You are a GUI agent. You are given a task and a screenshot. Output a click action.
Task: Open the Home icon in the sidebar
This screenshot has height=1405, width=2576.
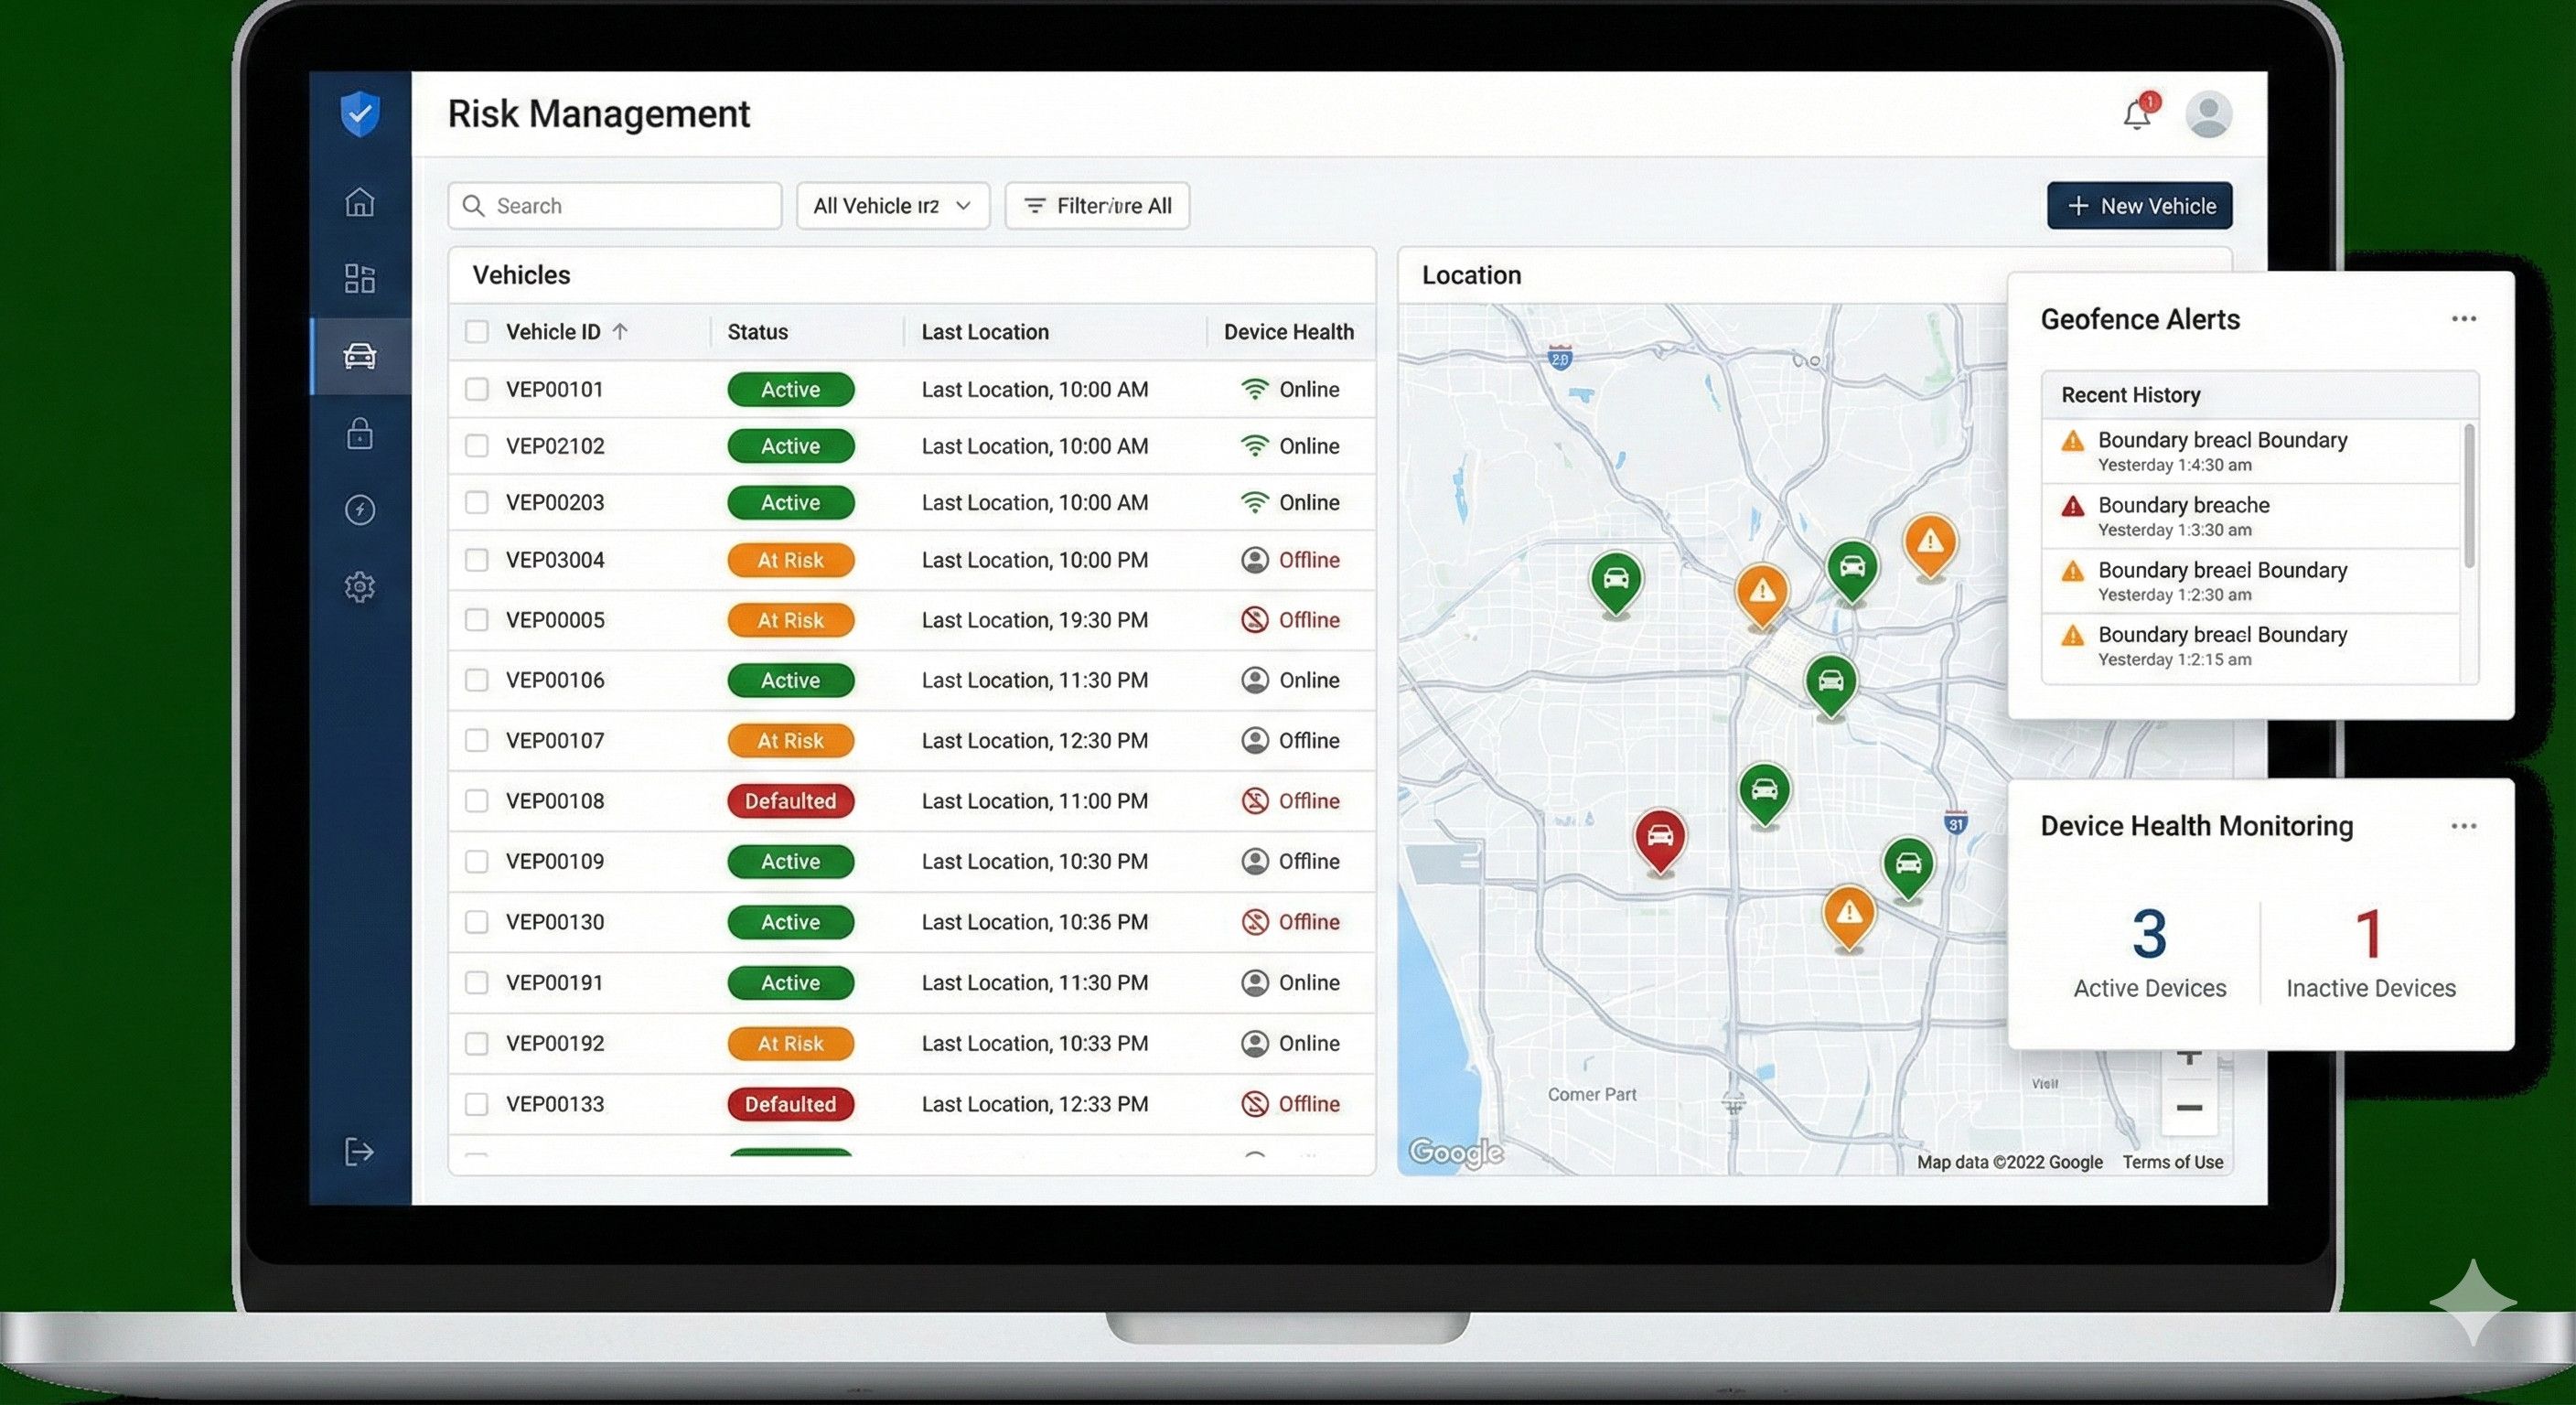tap(360, 202)
